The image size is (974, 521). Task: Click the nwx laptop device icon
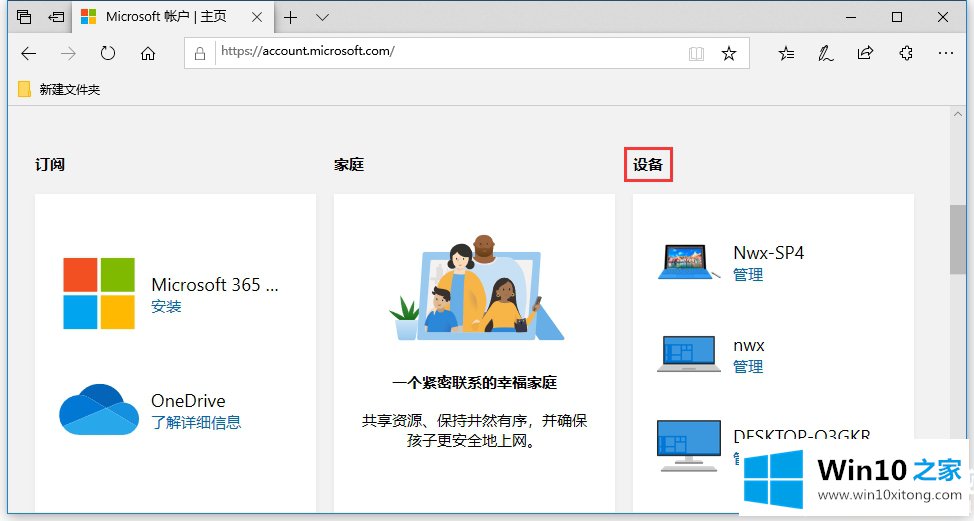click(x=689, y=354)
